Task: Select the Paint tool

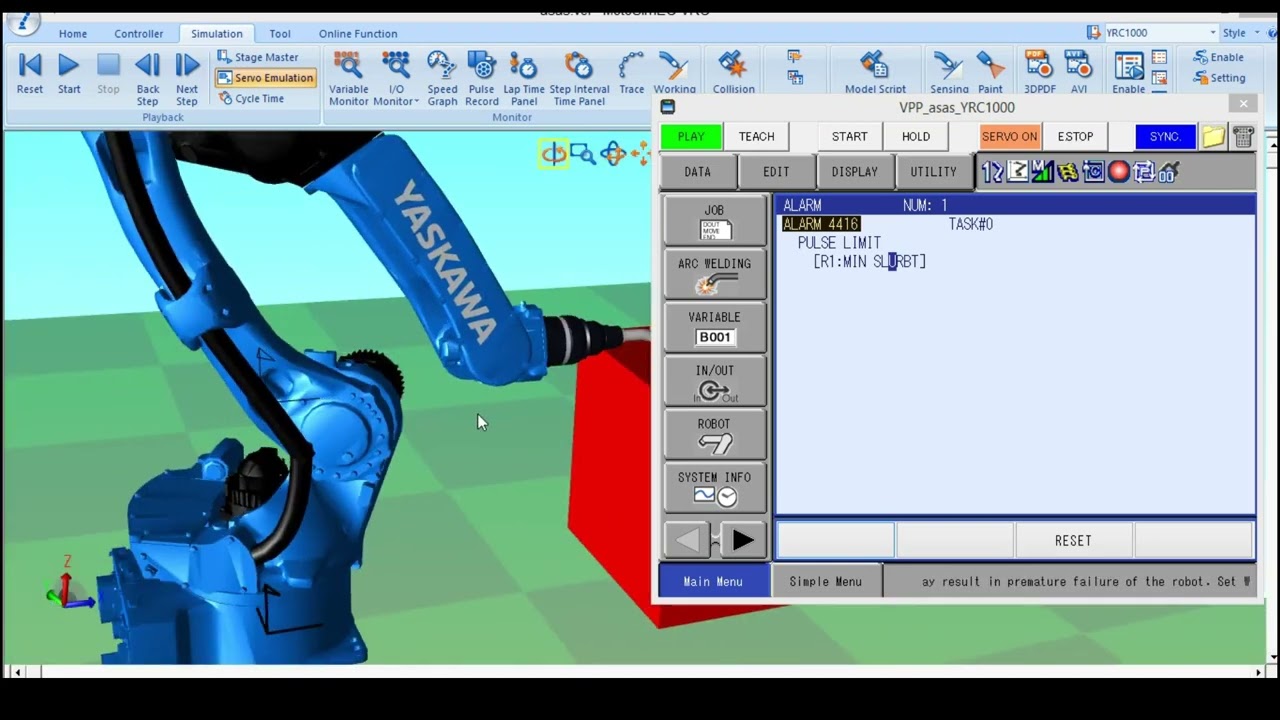Action: tap(990, 74)
